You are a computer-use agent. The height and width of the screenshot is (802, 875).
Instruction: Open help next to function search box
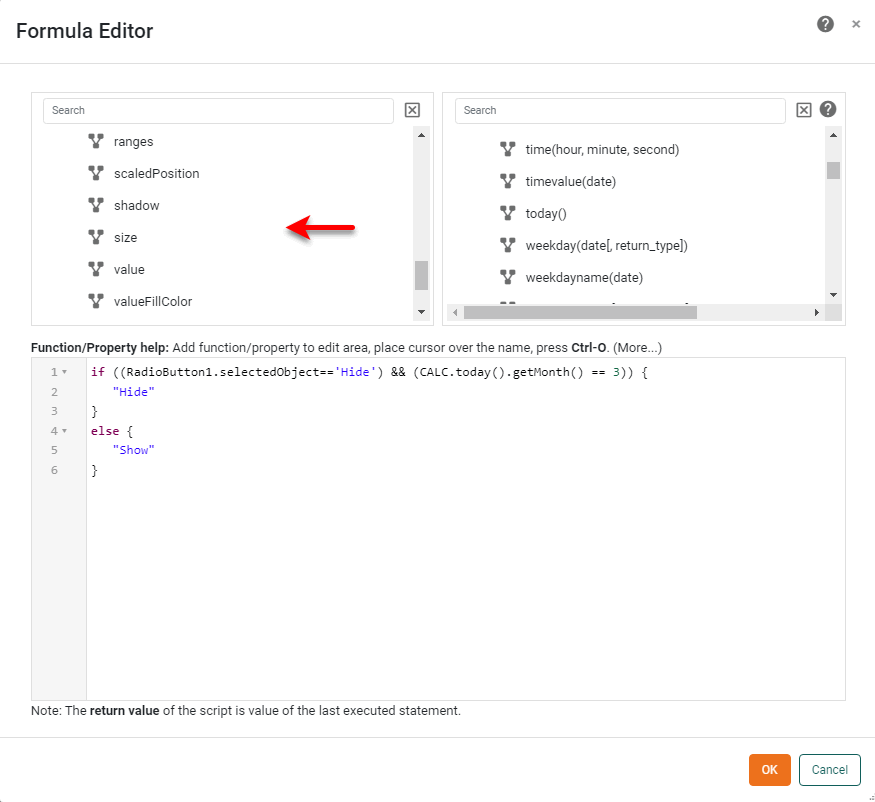pos(828,109)
